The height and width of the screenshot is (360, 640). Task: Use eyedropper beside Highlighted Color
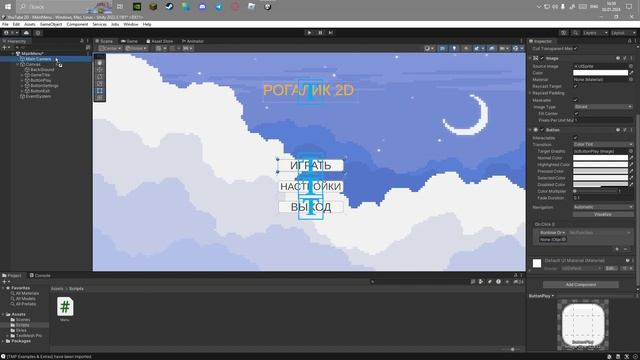(x=631, y=164)
